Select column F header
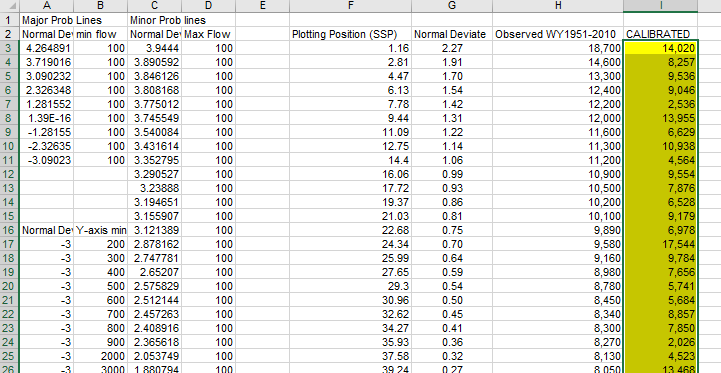Screen dimensions: 721x373 pos(350,6)
